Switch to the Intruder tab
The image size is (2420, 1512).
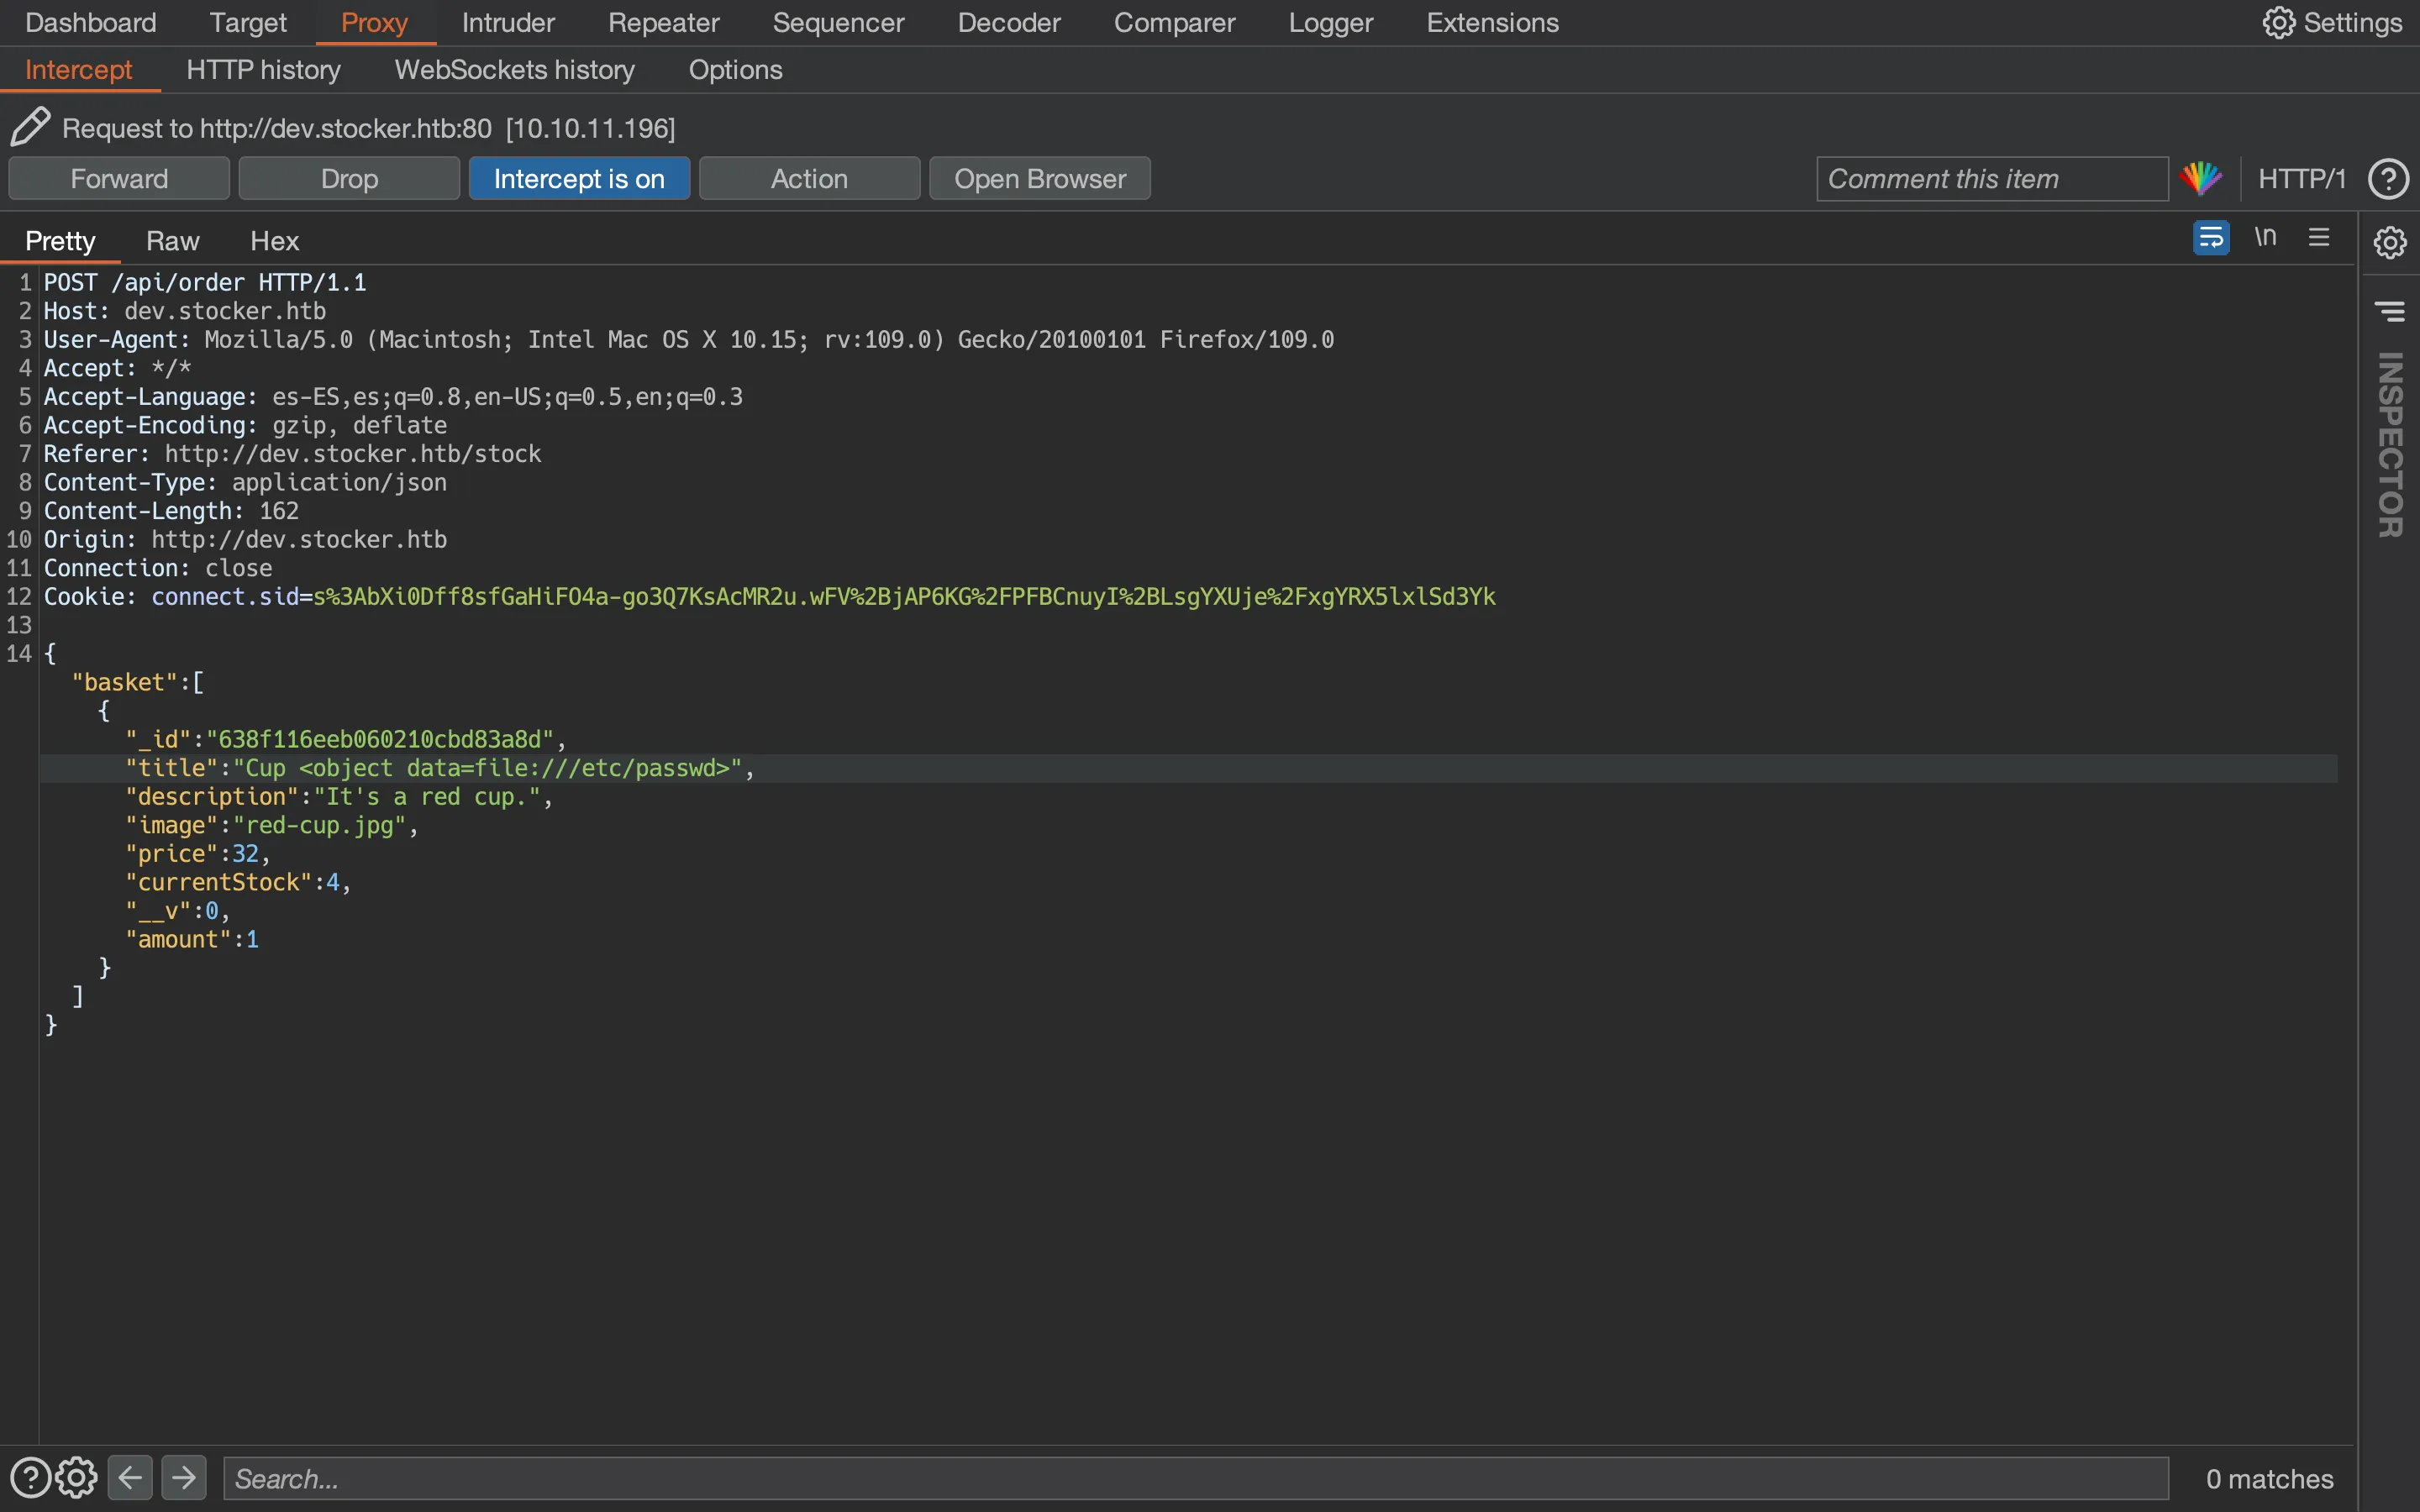tap(508, 22)
